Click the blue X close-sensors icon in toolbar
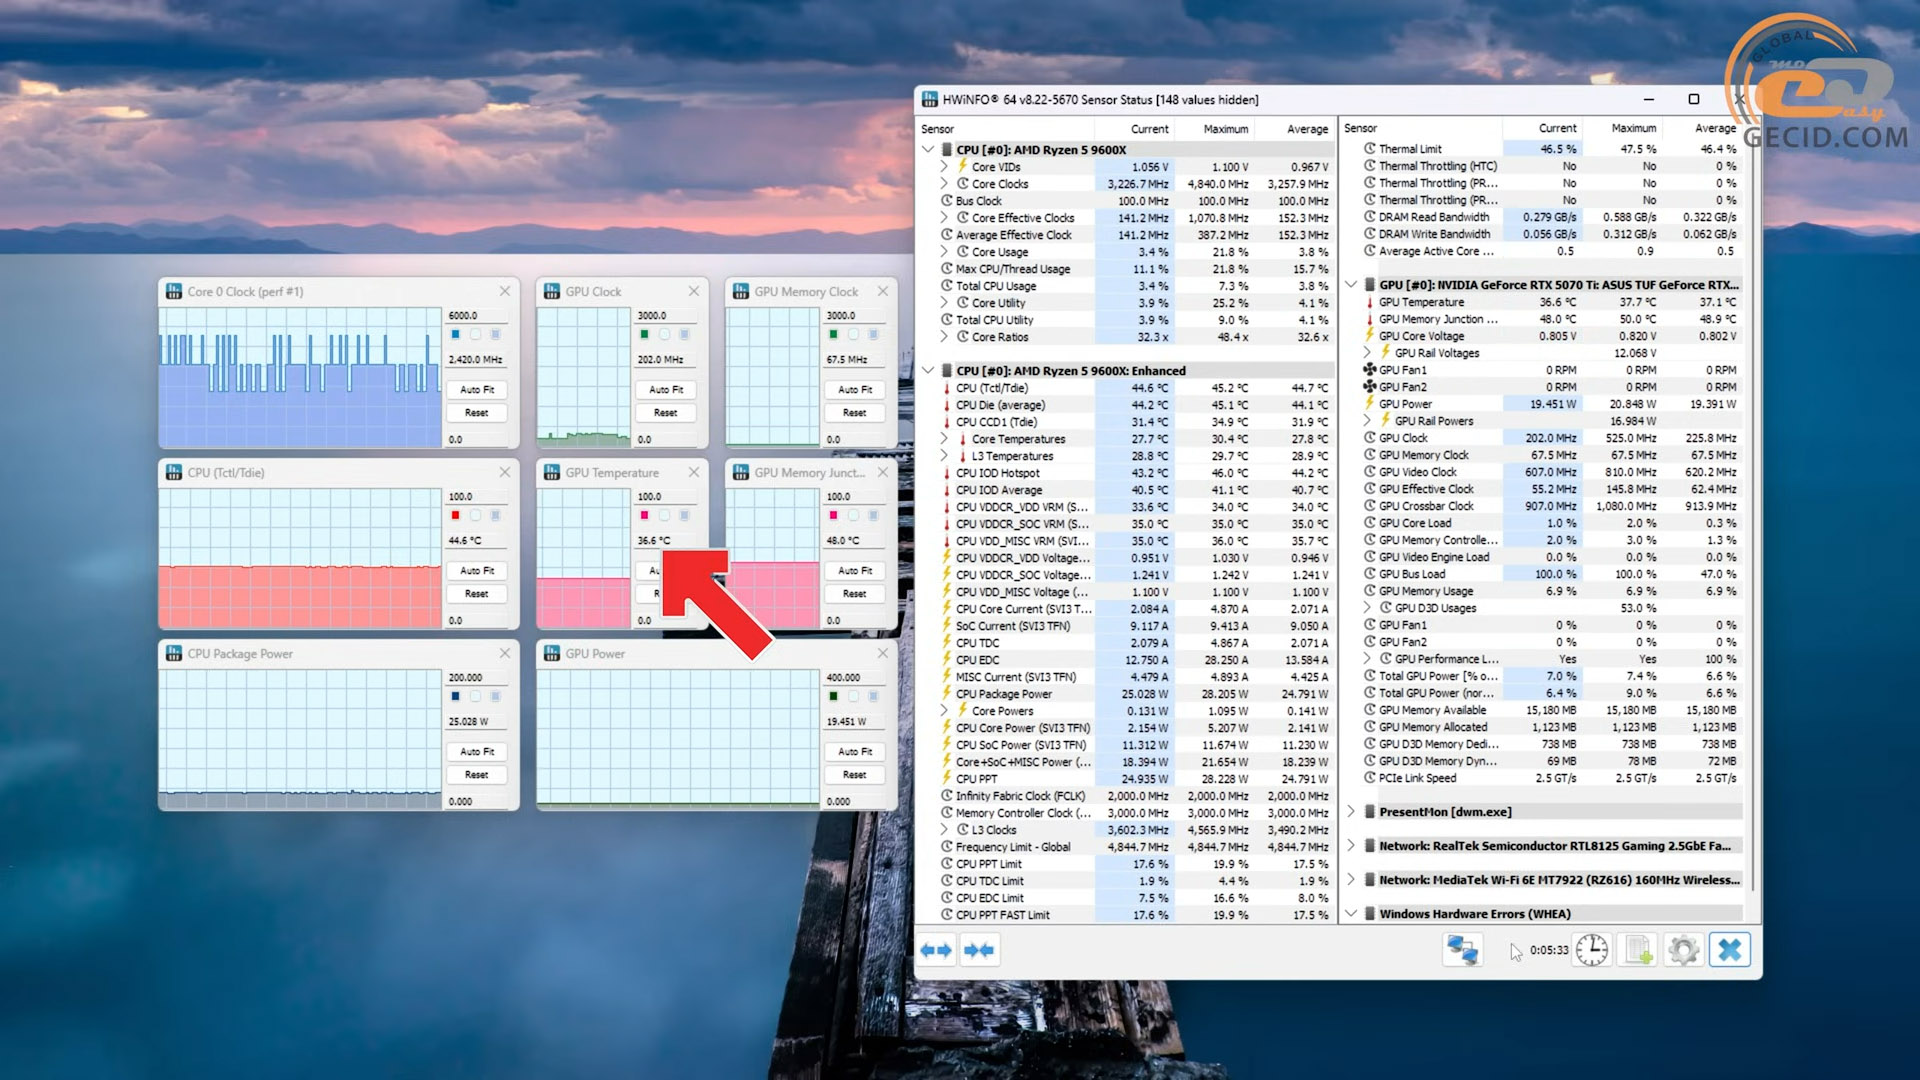The width and height of the screenshot is (1920, 1080). click(1730, 950)
